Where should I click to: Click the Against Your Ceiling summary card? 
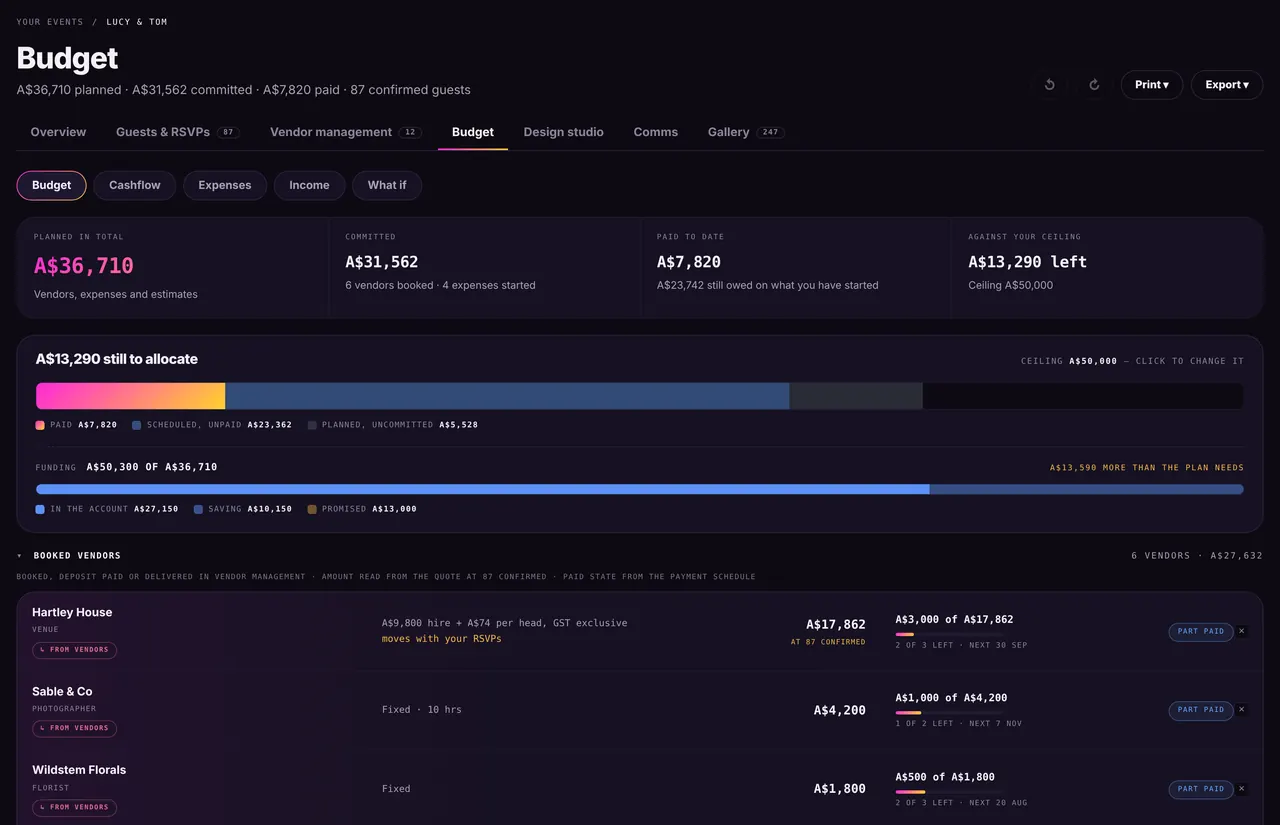[1107, 267]
